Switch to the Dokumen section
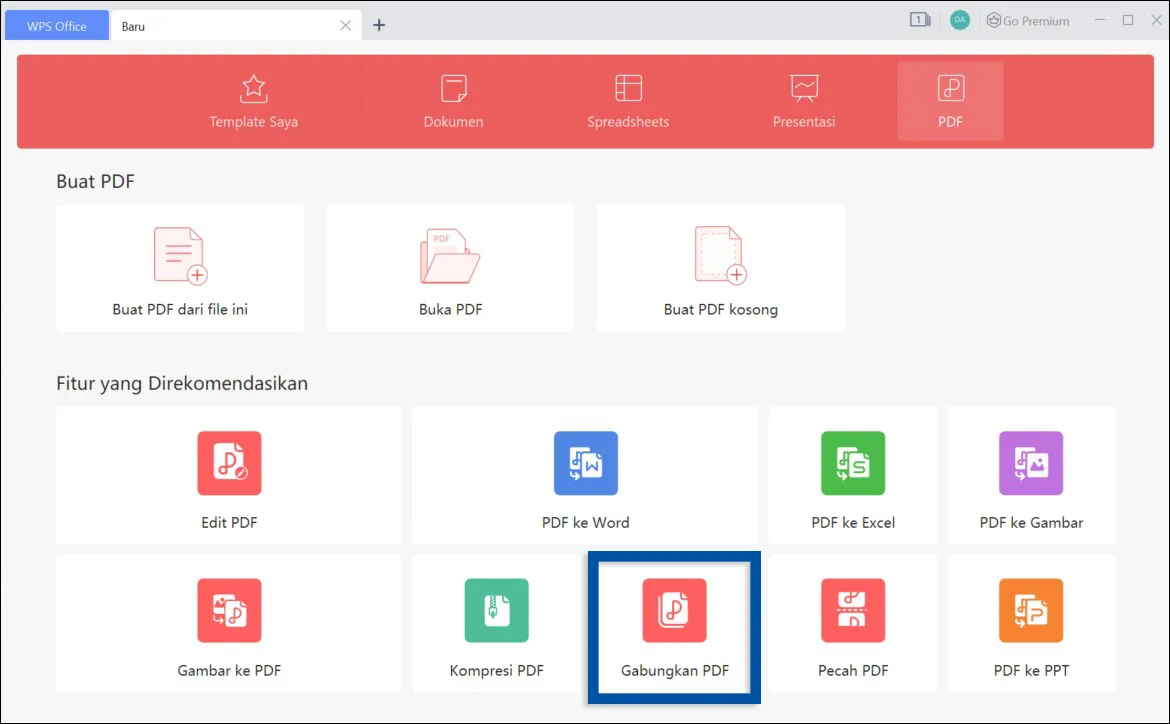Screen dimensions: 1170x724 (x=453, y=100)
